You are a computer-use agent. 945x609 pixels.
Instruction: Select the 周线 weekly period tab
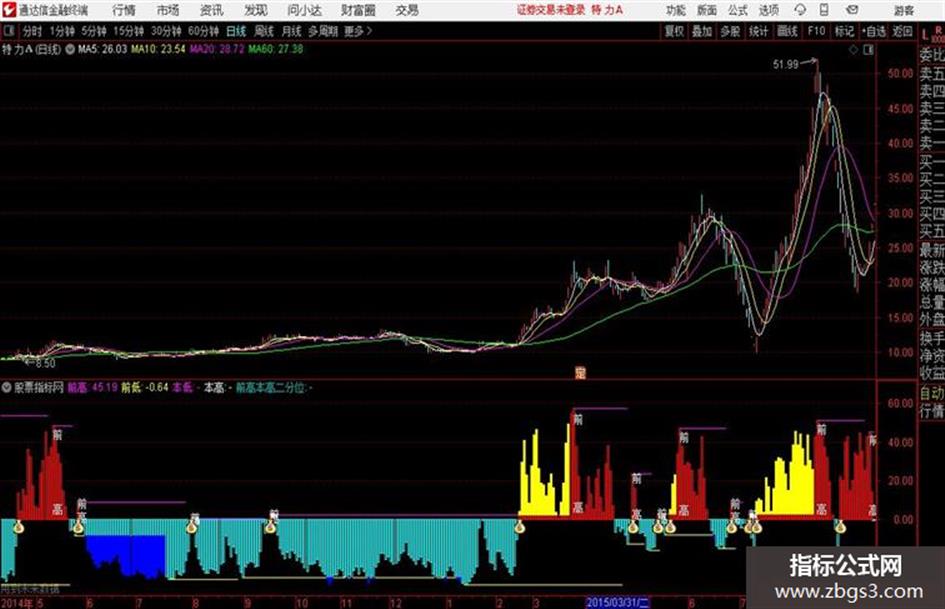click(264, 31)
